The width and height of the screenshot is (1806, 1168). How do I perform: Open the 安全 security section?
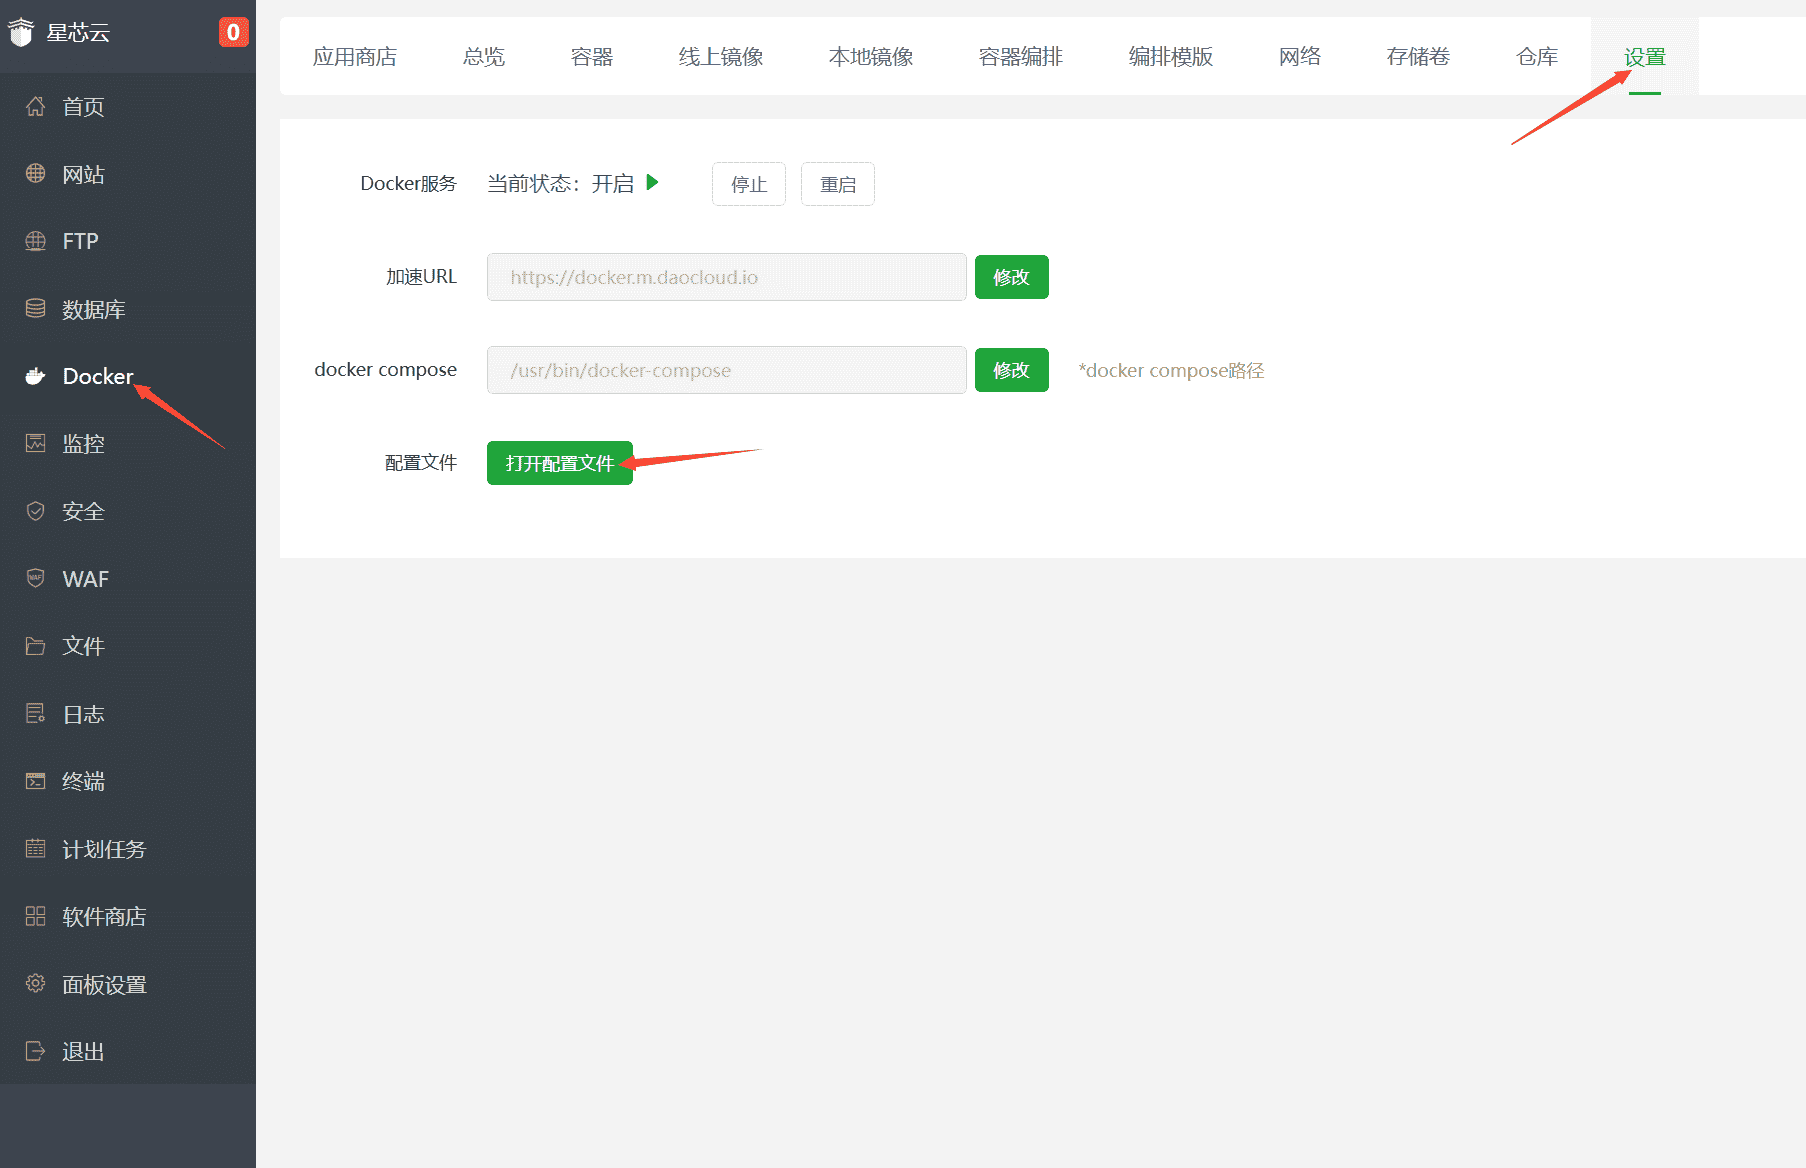click(x=83, y=511)
